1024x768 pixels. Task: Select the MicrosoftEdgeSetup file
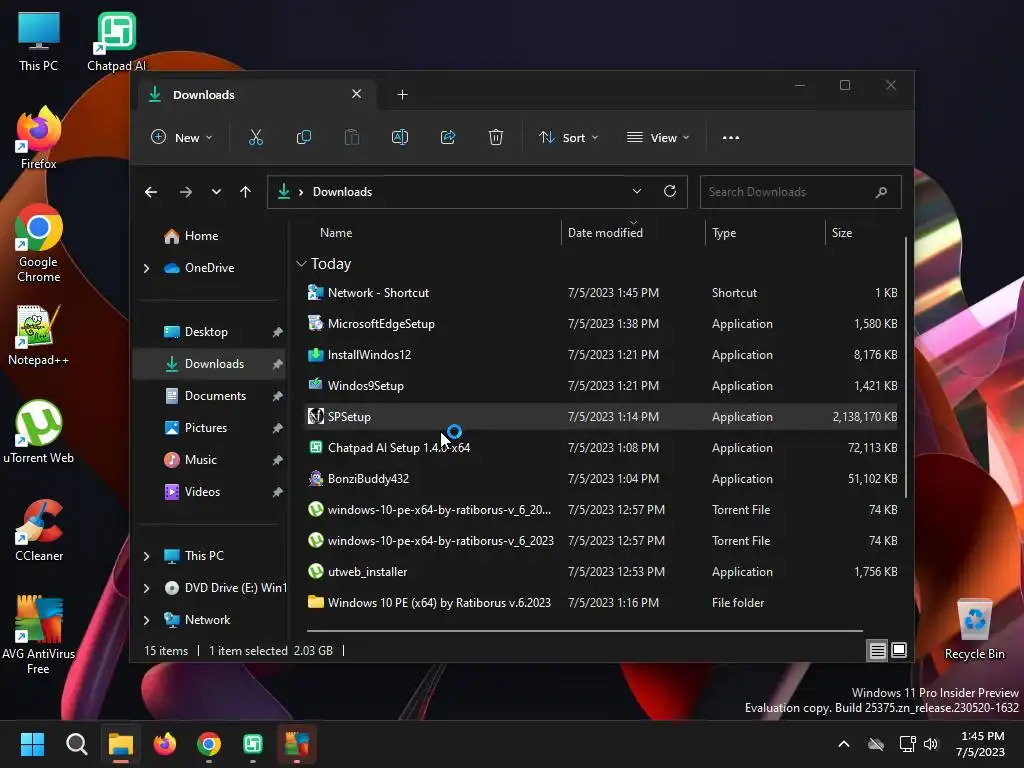(x=602, y=324)
